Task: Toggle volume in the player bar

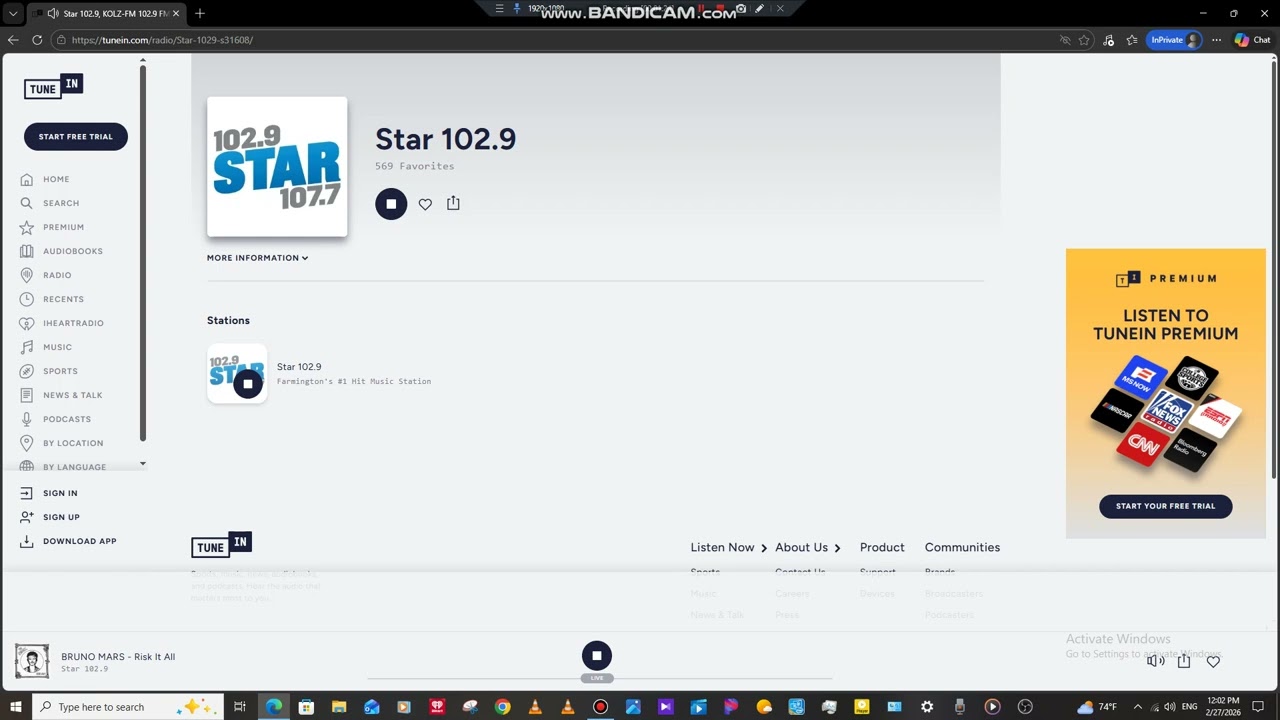Action: tap(1155, 661)
